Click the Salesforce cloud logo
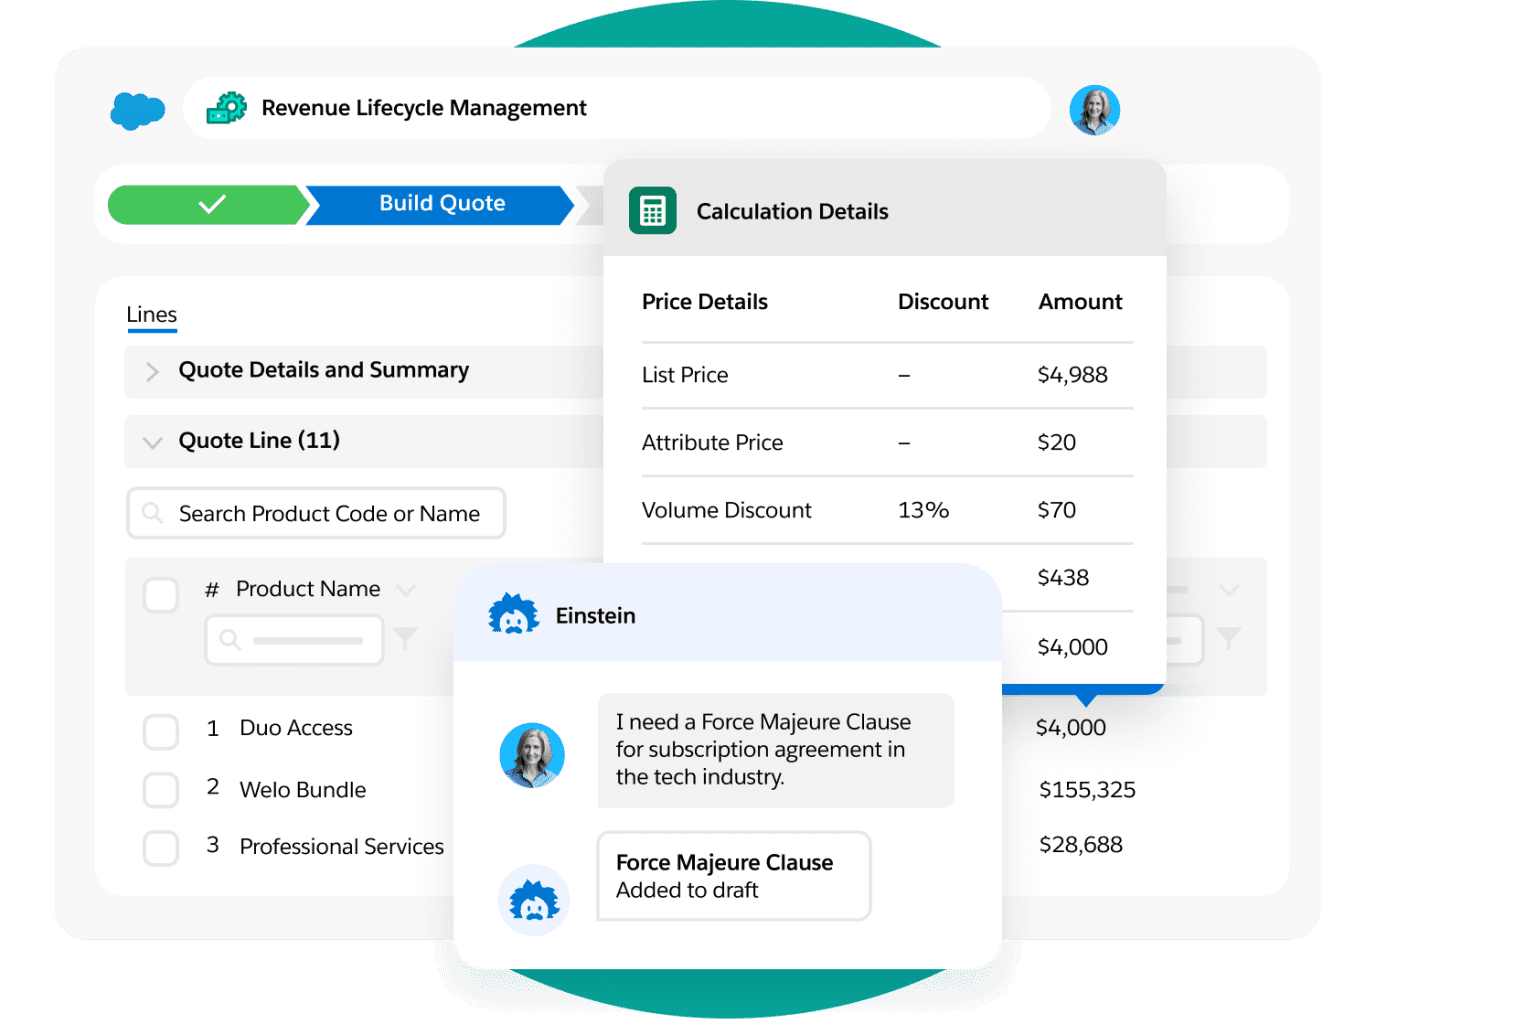The height and width of the screenshot is (1024, 1536). click(x=138, y=110)
